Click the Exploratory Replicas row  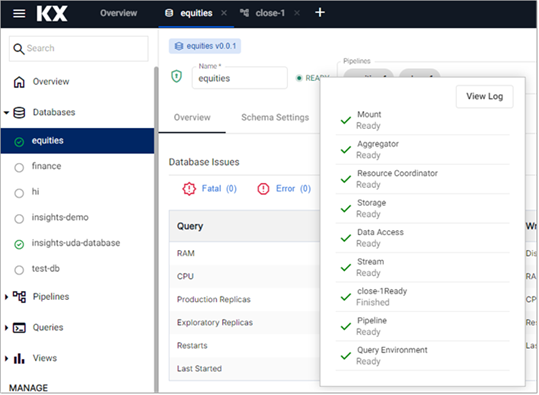click(x=244, y=322)
